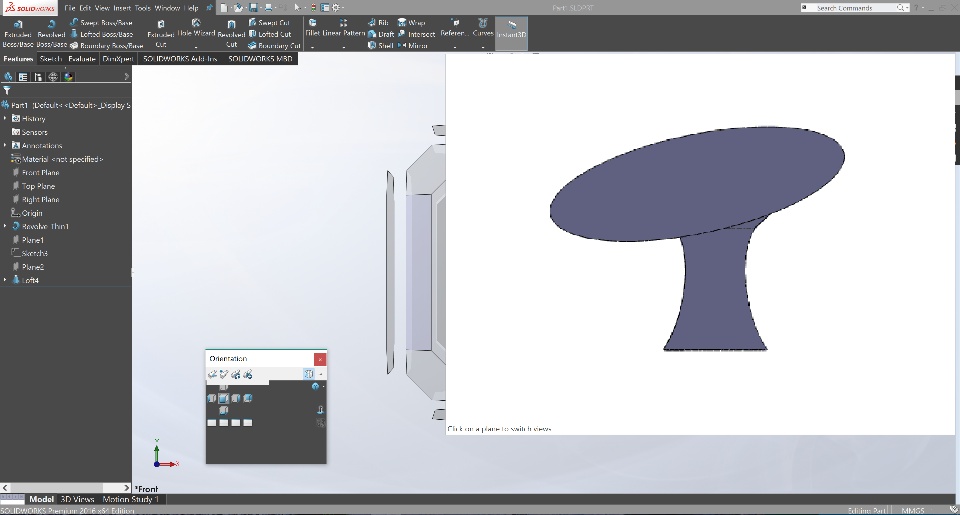Click the Options gear icon
960x515 pixels.
click(336, 8)
